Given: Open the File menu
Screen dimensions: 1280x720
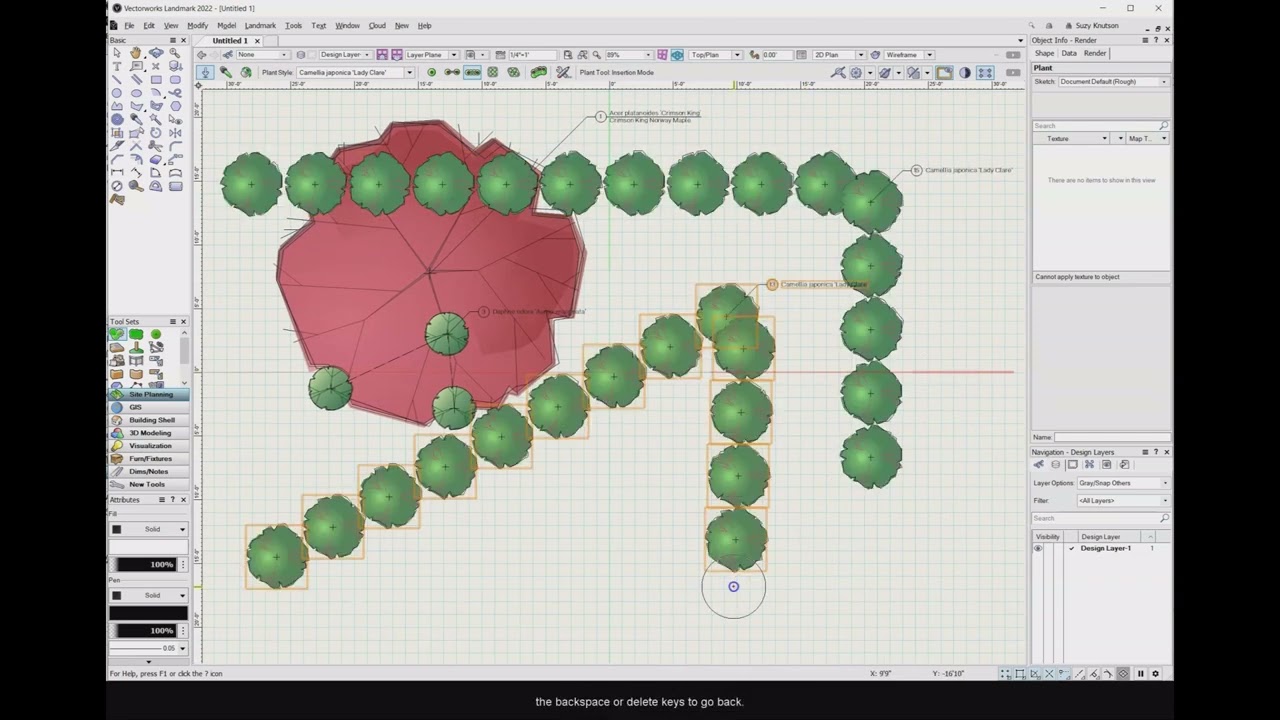Looking at the screenshot, I should (x=128, y=26).
